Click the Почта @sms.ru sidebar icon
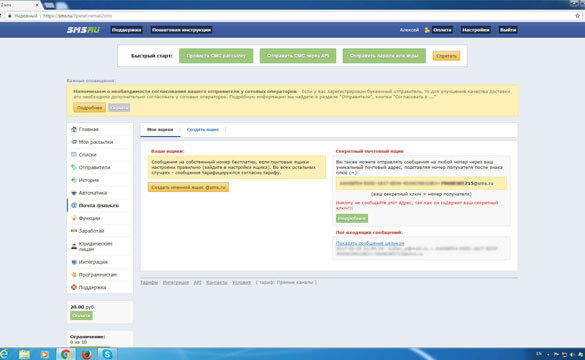Screen dimensions: 585x360 [74, 205]
